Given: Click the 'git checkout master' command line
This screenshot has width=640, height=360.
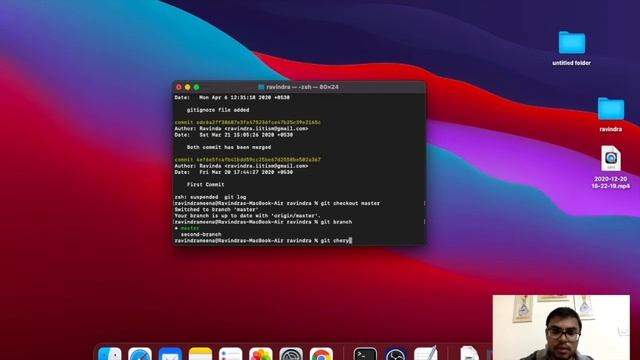Looking at the screenshot, I should [x=277, y=203].
